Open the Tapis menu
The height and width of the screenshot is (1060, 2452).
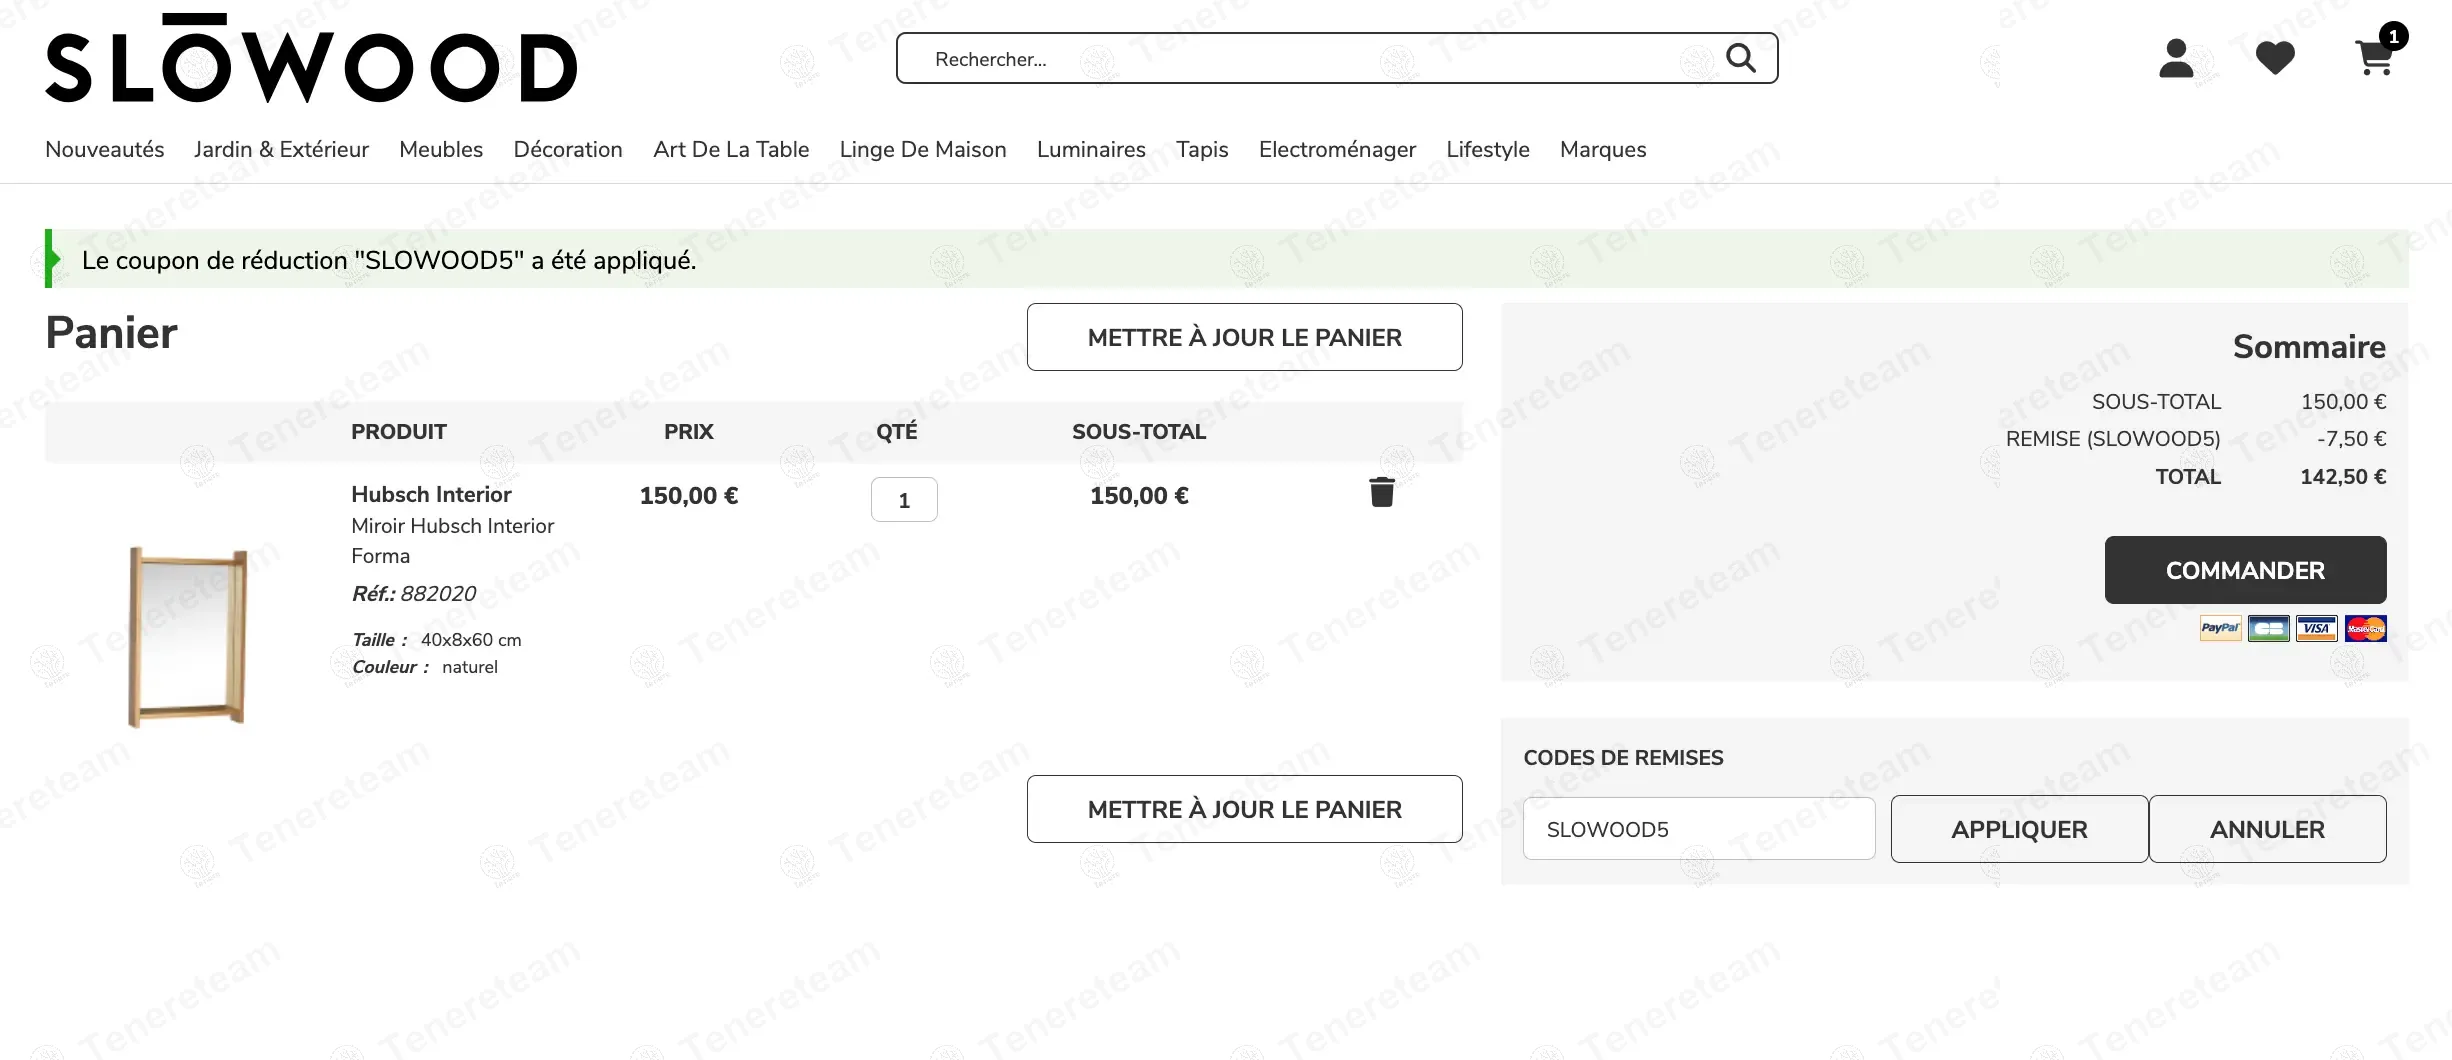(1202, 149)
